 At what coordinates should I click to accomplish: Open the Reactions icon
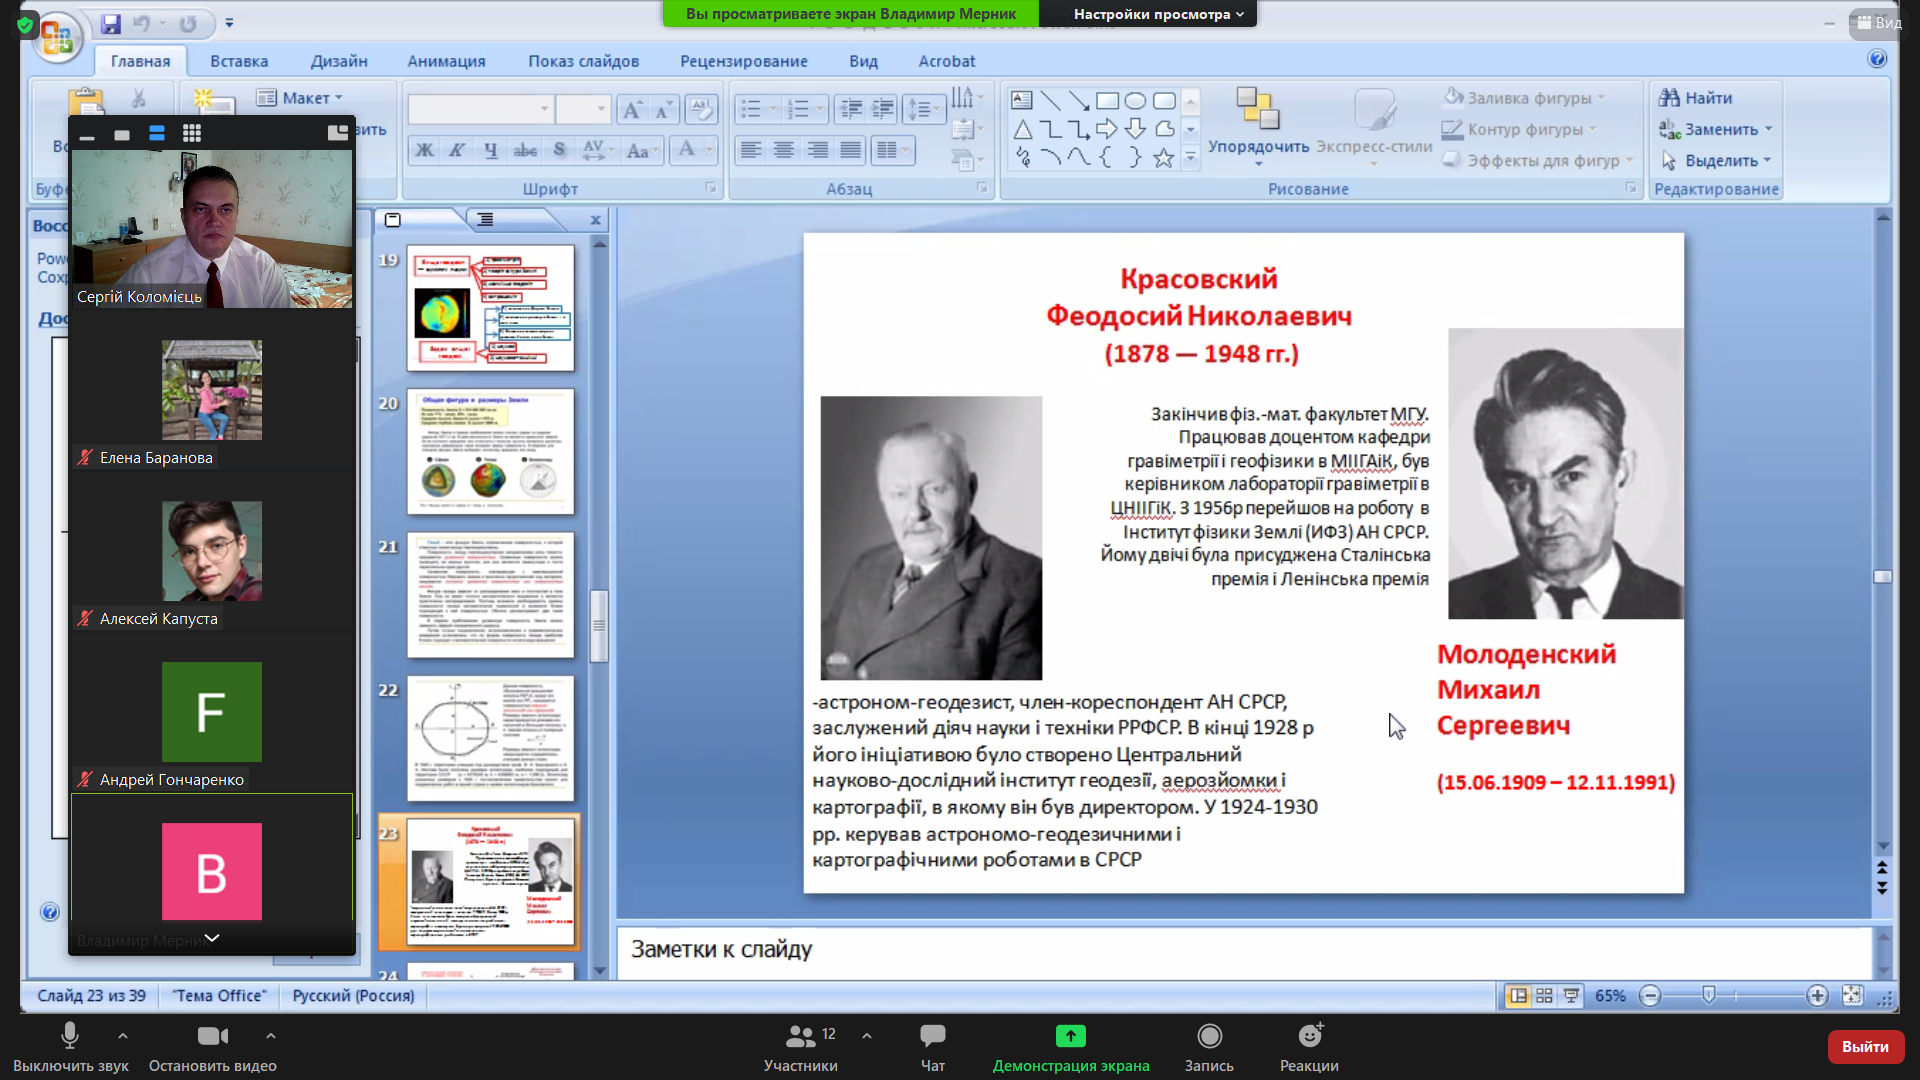click(x=1309, y=1036)
